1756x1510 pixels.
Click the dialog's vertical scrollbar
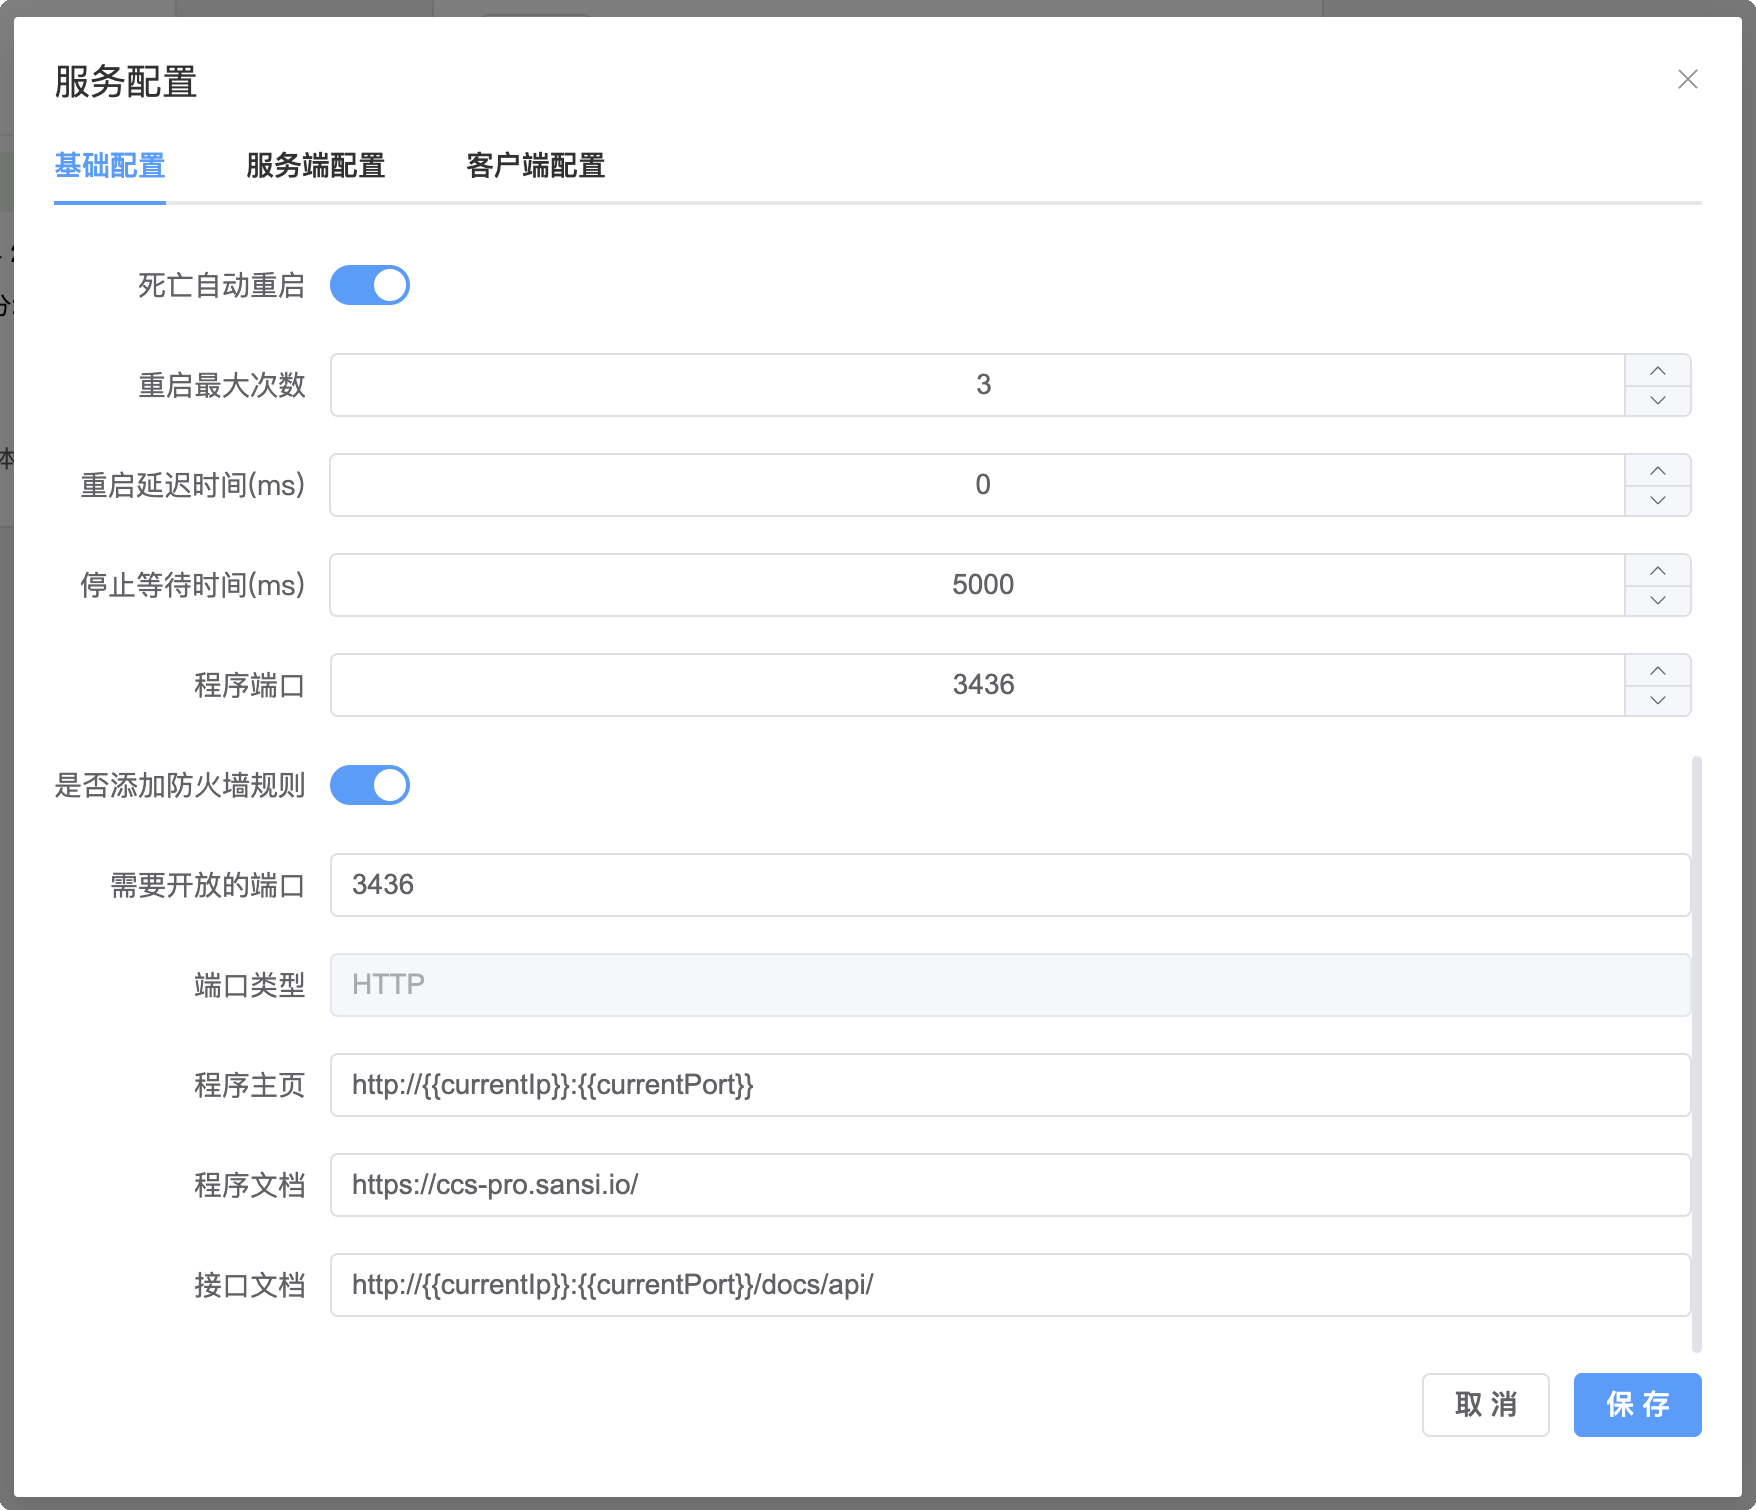click(x=1697, y=1054)
